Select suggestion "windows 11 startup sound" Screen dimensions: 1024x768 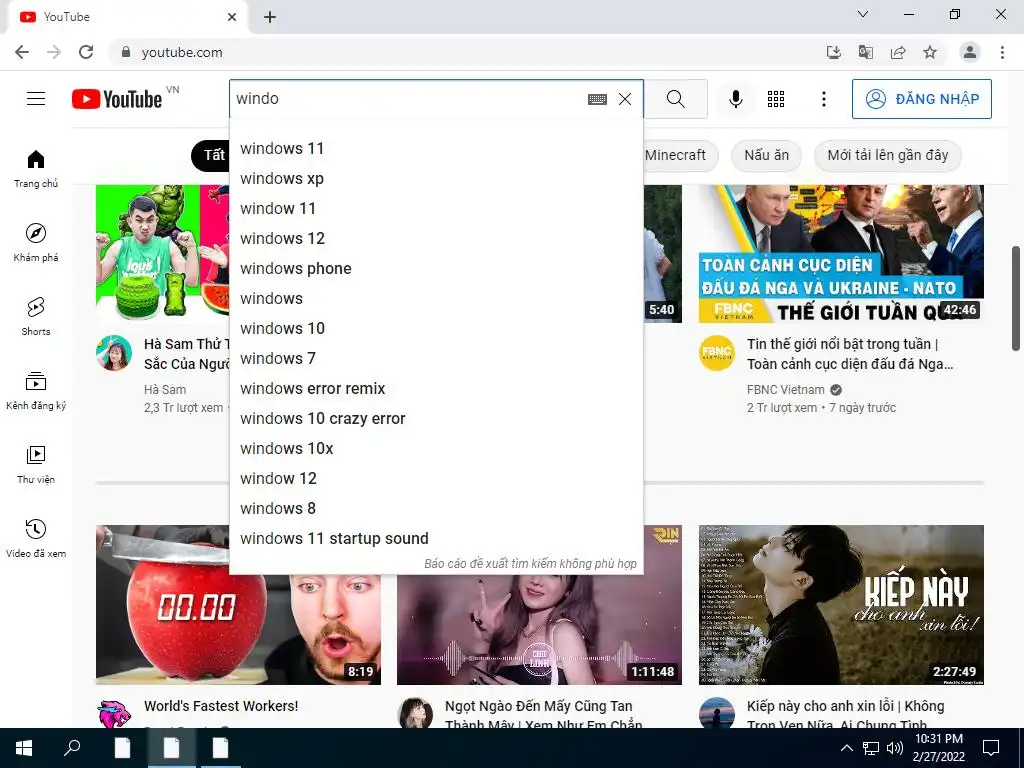pos(436,539)
